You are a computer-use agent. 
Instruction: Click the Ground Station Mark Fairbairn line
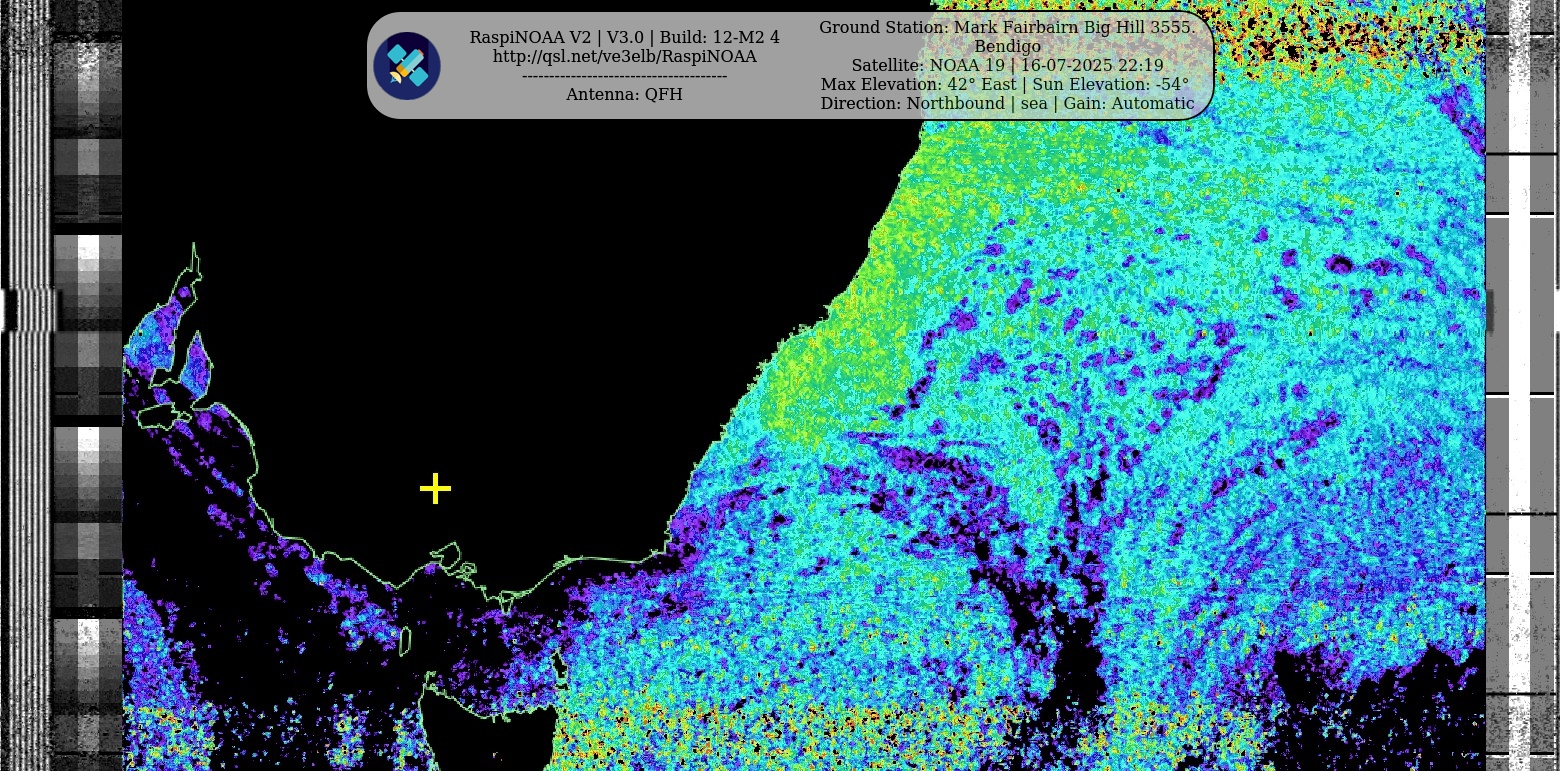pyautogui.click(x=1006, y=28)
